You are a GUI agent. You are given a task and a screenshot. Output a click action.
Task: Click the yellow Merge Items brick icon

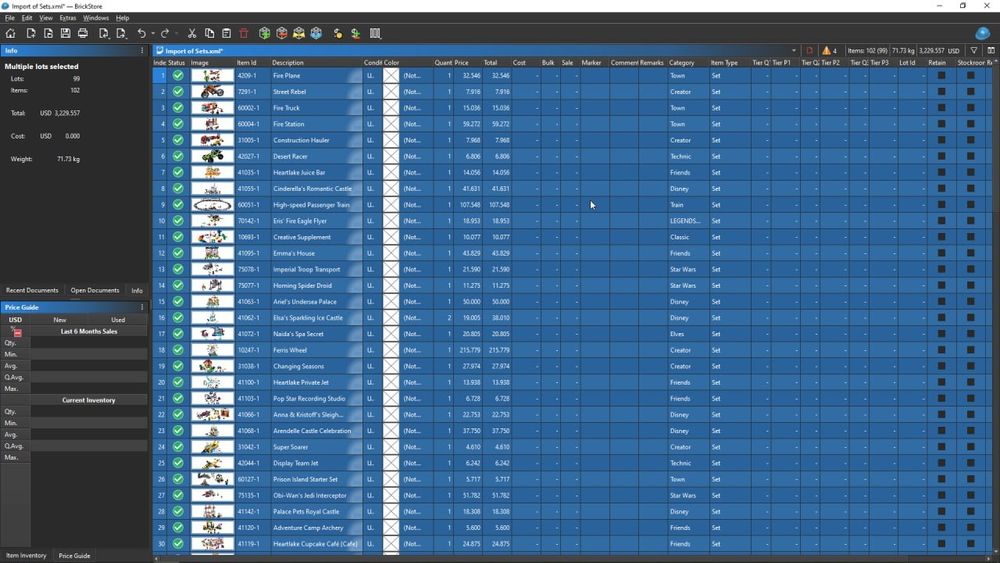click(298, 33)
